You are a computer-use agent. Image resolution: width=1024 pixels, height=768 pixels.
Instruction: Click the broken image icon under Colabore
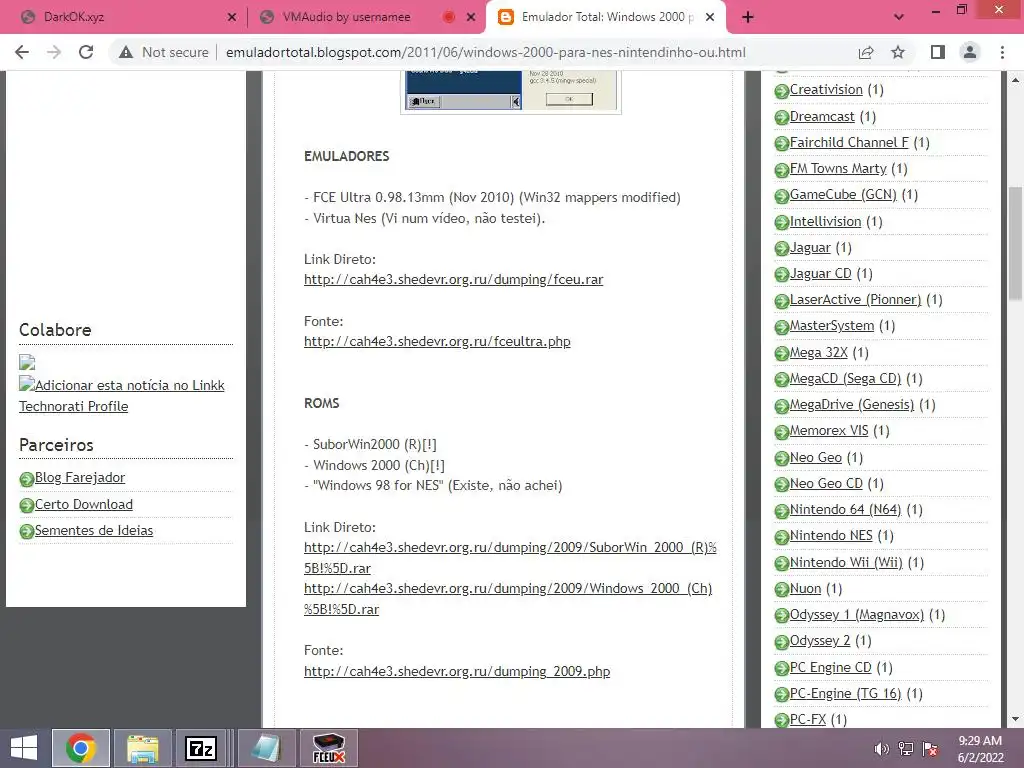pyautogui.click(x=27, y=362)
